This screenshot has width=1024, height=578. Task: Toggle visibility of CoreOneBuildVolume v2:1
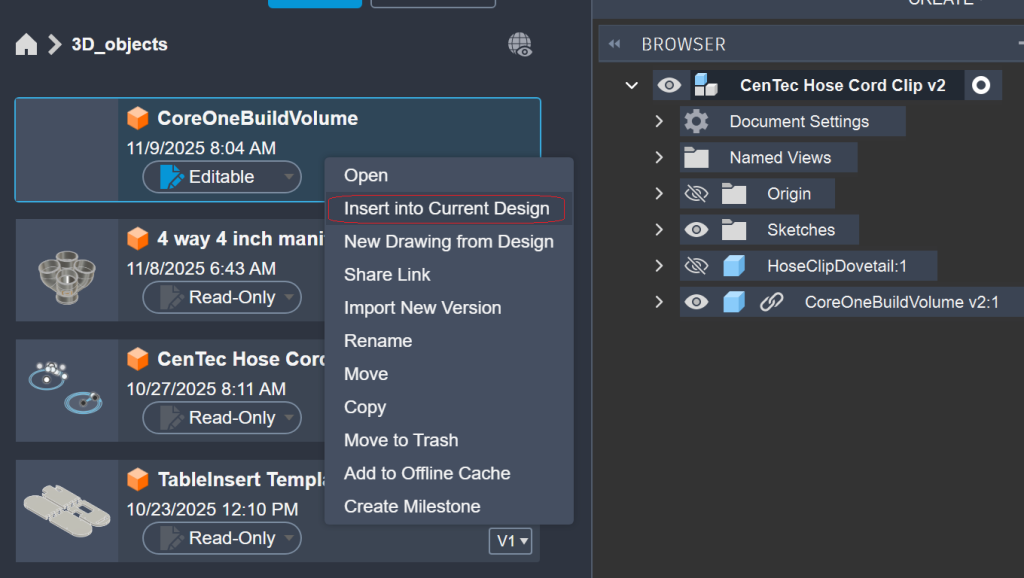[x=696, y=302]
